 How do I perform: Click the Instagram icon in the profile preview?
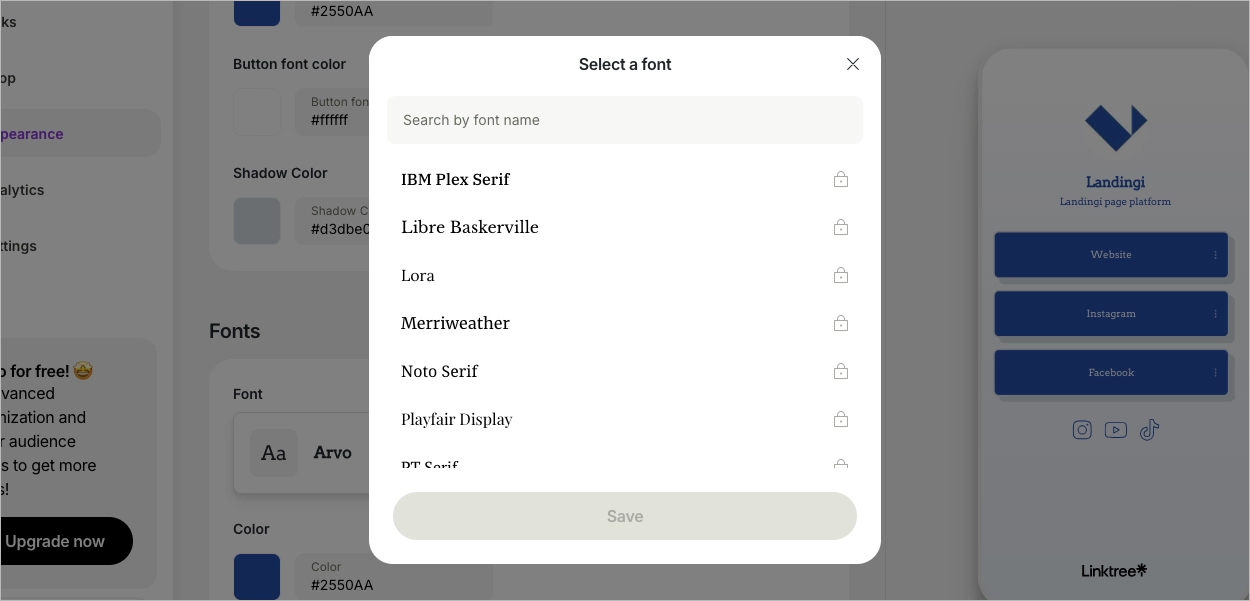tap(1082, 430)
